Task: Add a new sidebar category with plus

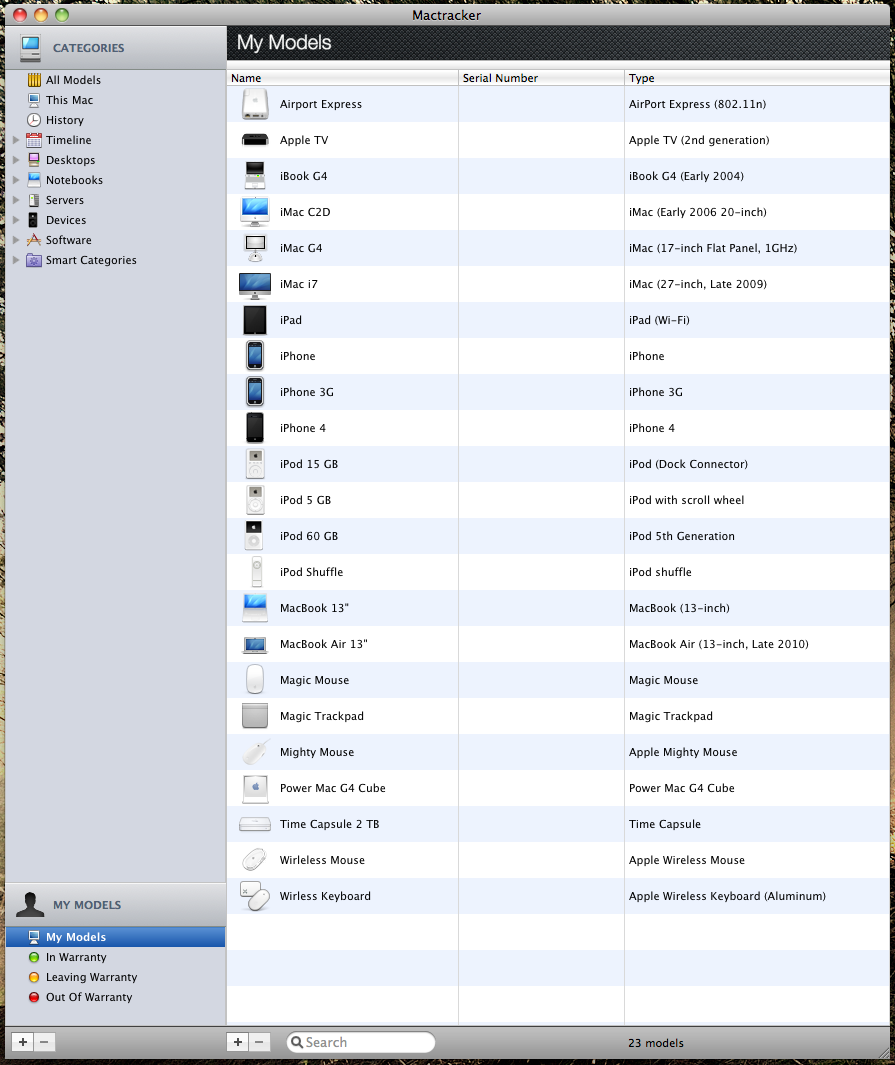Action: 22,1042
